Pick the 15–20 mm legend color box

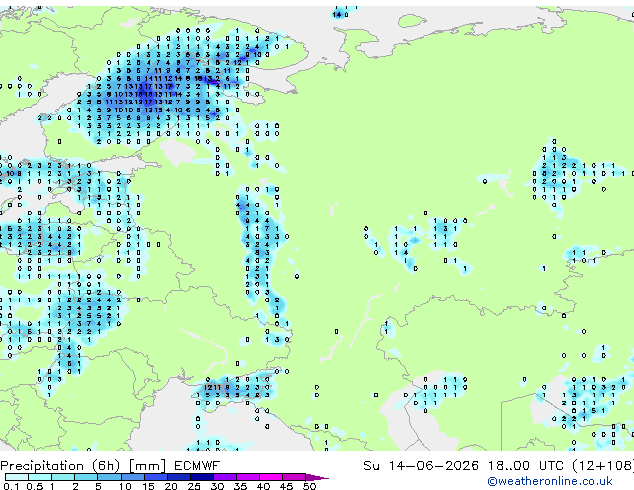(x=155, y=477)
